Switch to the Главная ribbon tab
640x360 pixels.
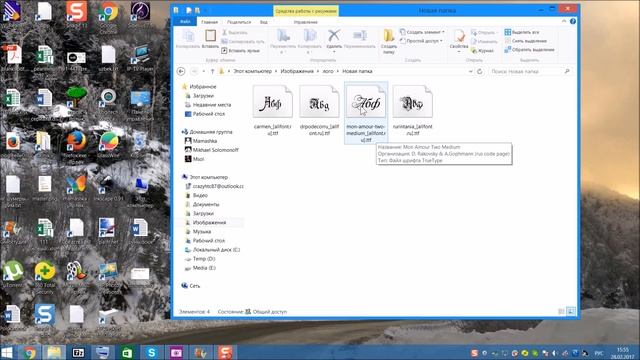click(209, 22)
